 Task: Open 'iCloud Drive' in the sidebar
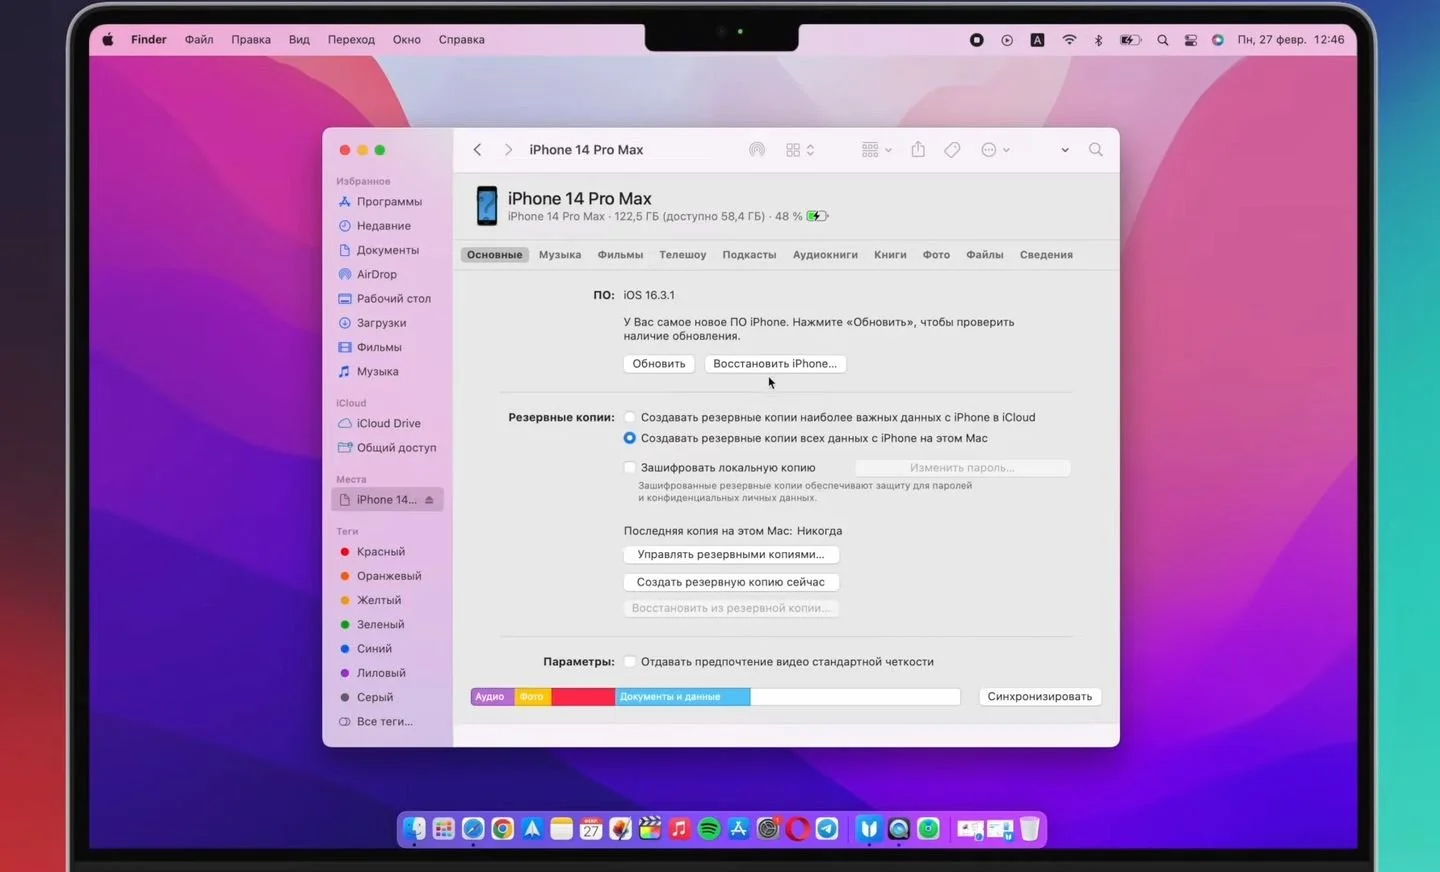tap(387, 423)
